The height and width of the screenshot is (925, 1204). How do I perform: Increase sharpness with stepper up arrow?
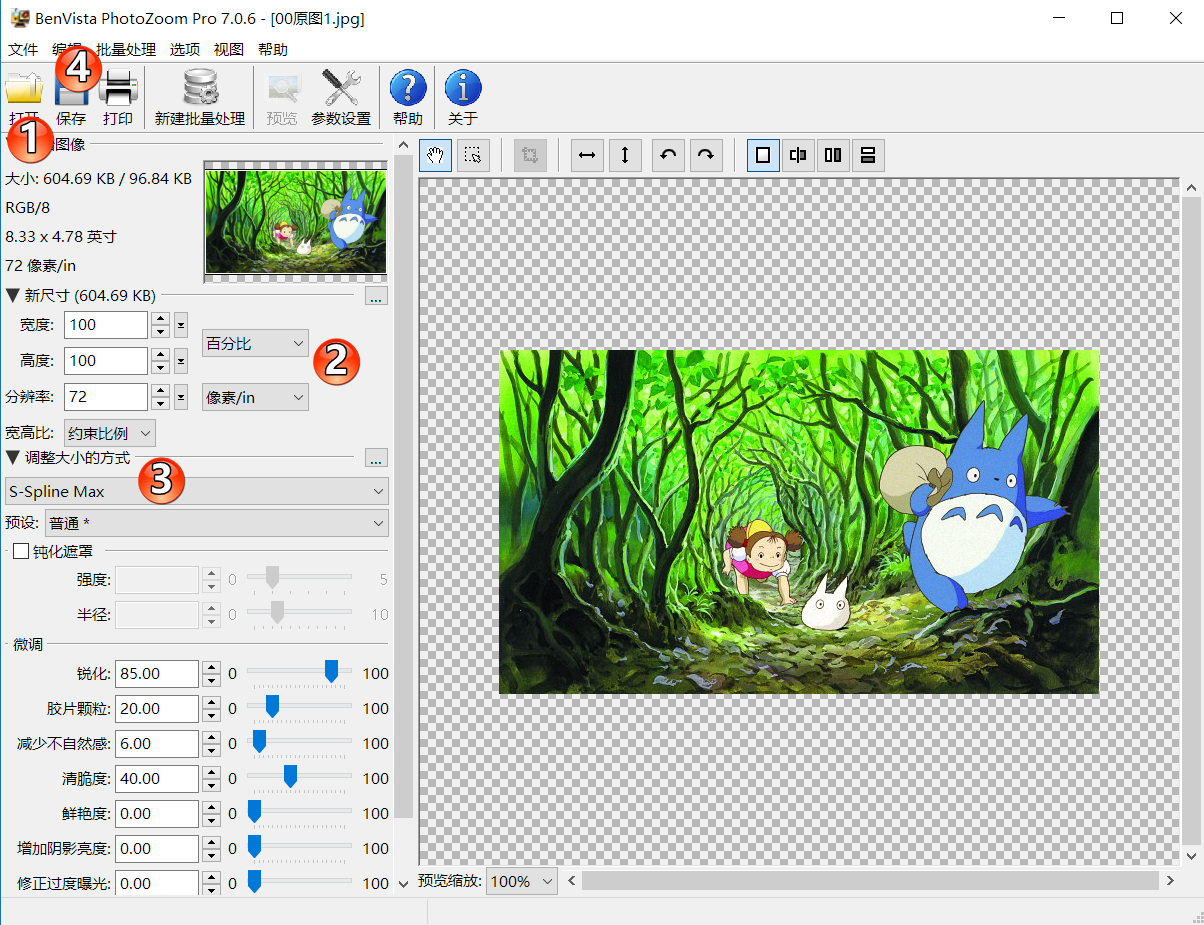[x=211, y=667]
